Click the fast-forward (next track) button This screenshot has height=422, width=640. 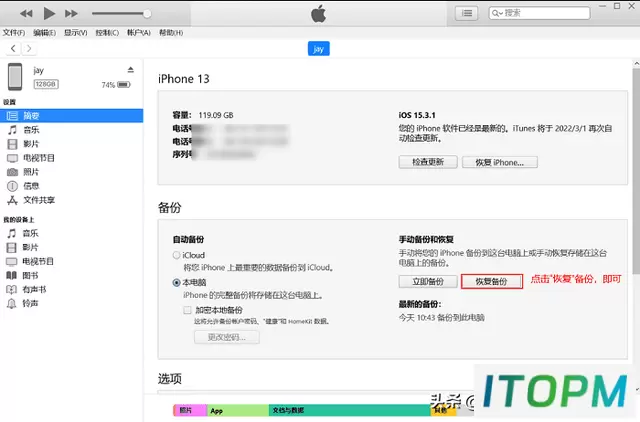click(x=71, y=14)
